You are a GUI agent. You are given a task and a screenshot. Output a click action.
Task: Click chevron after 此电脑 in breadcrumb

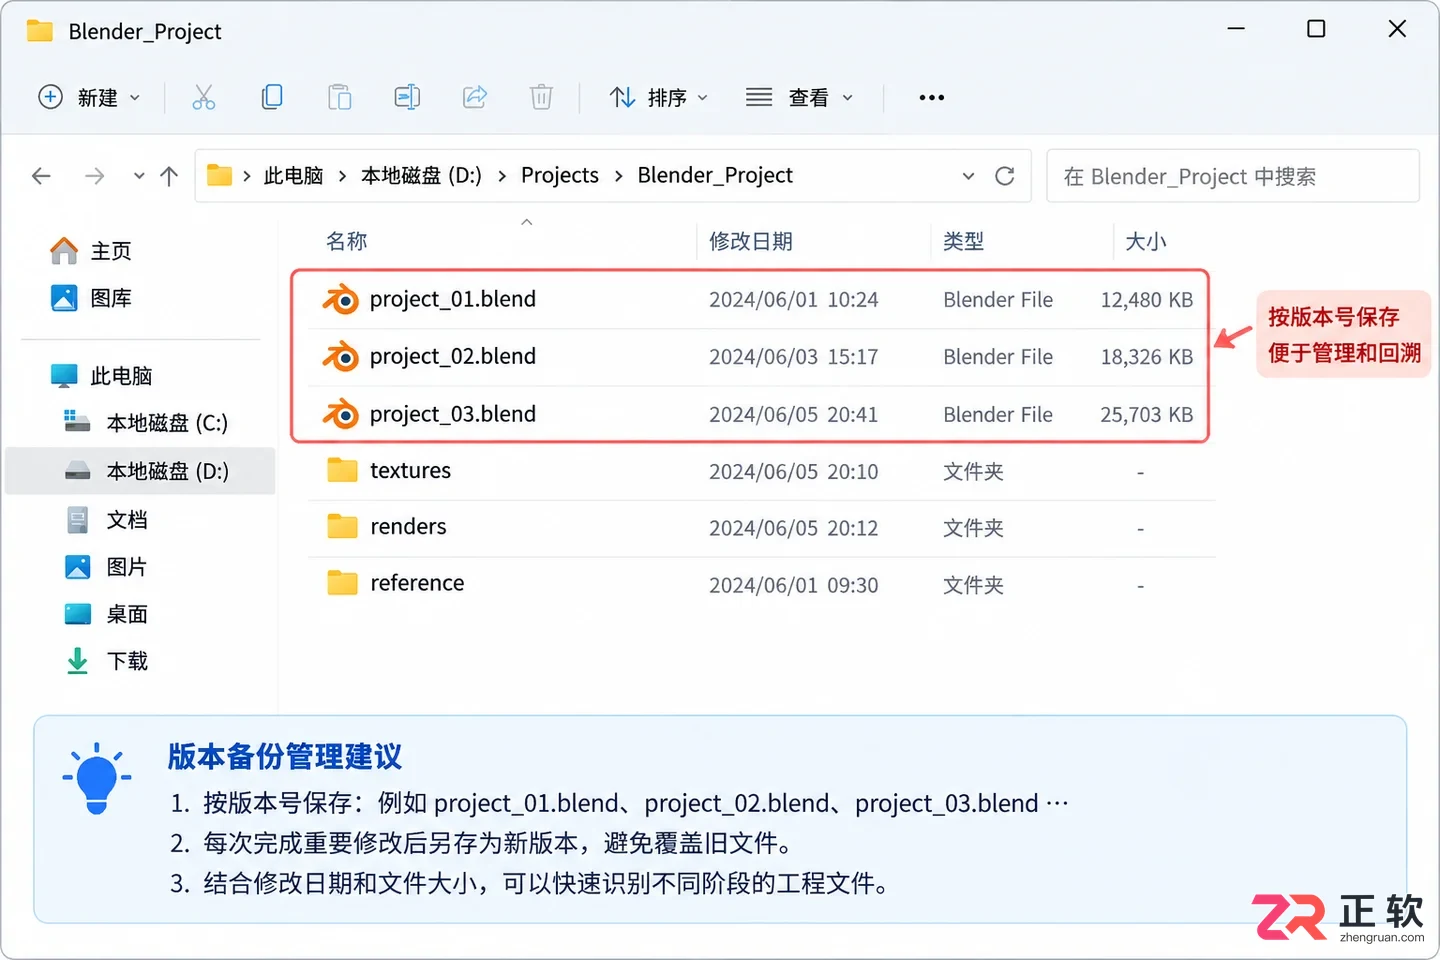click(342, 176)
